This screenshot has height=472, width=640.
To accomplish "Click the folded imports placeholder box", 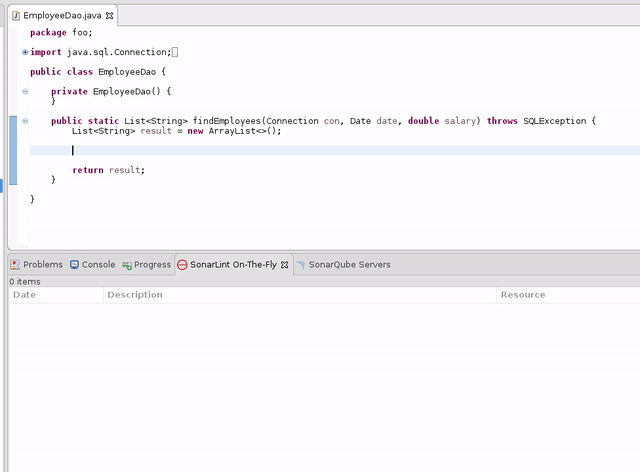I will (x=175, y=52).
